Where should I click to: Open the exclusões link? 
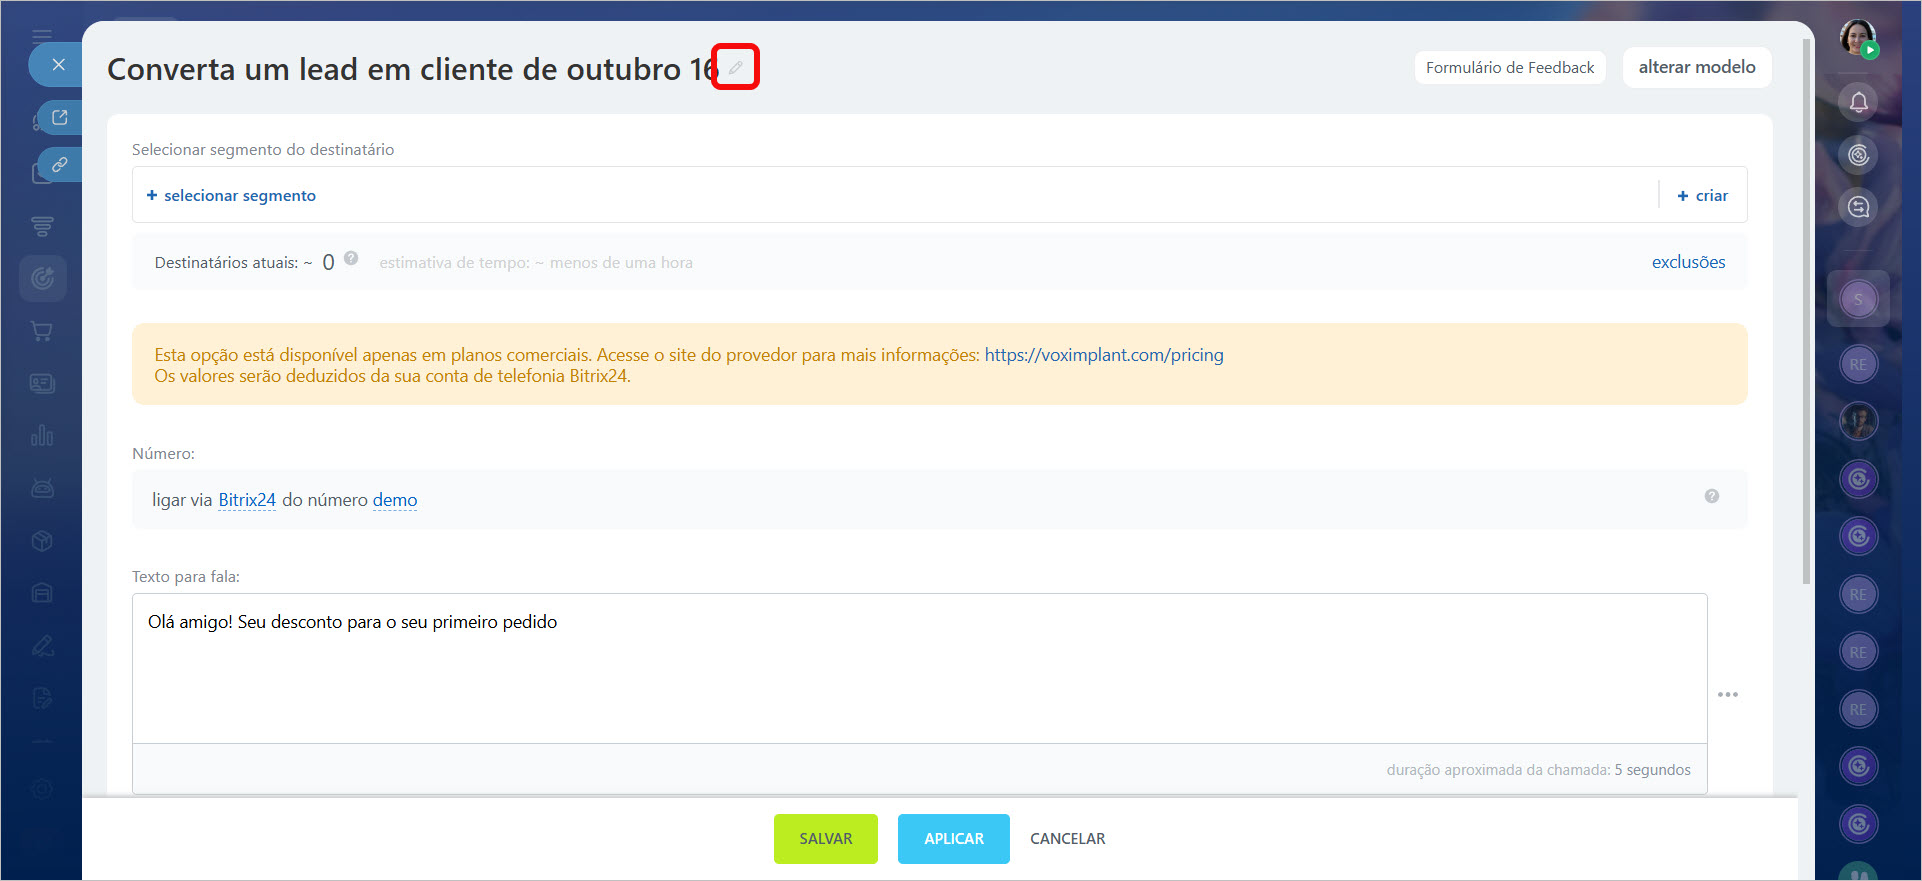tap(1688, 262)
